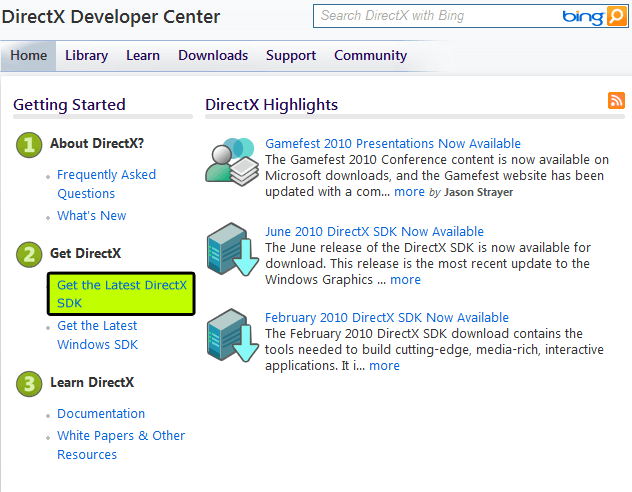Click author name Jason Strayer
632x492 pixels.
(478, 192)
